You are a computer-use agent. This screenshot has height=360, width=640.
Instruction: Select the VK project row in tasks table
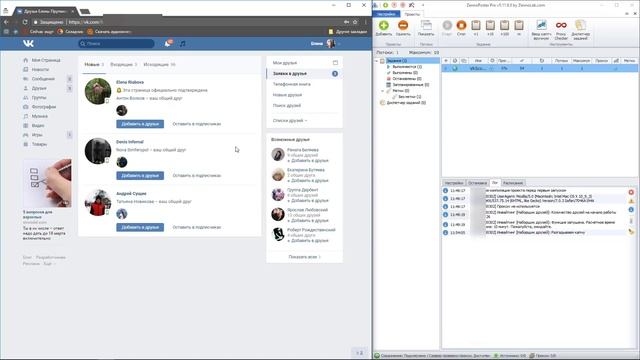(x=540, y=69)
